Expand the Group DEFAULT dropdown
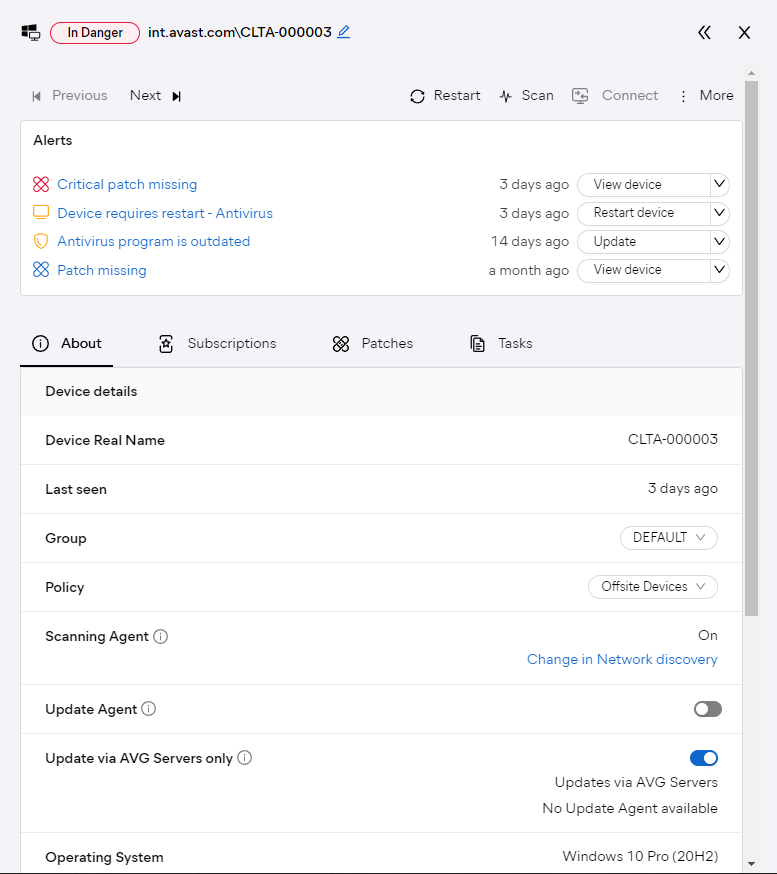This screenshot has height=874, width=777. click(x=669, y=538)
